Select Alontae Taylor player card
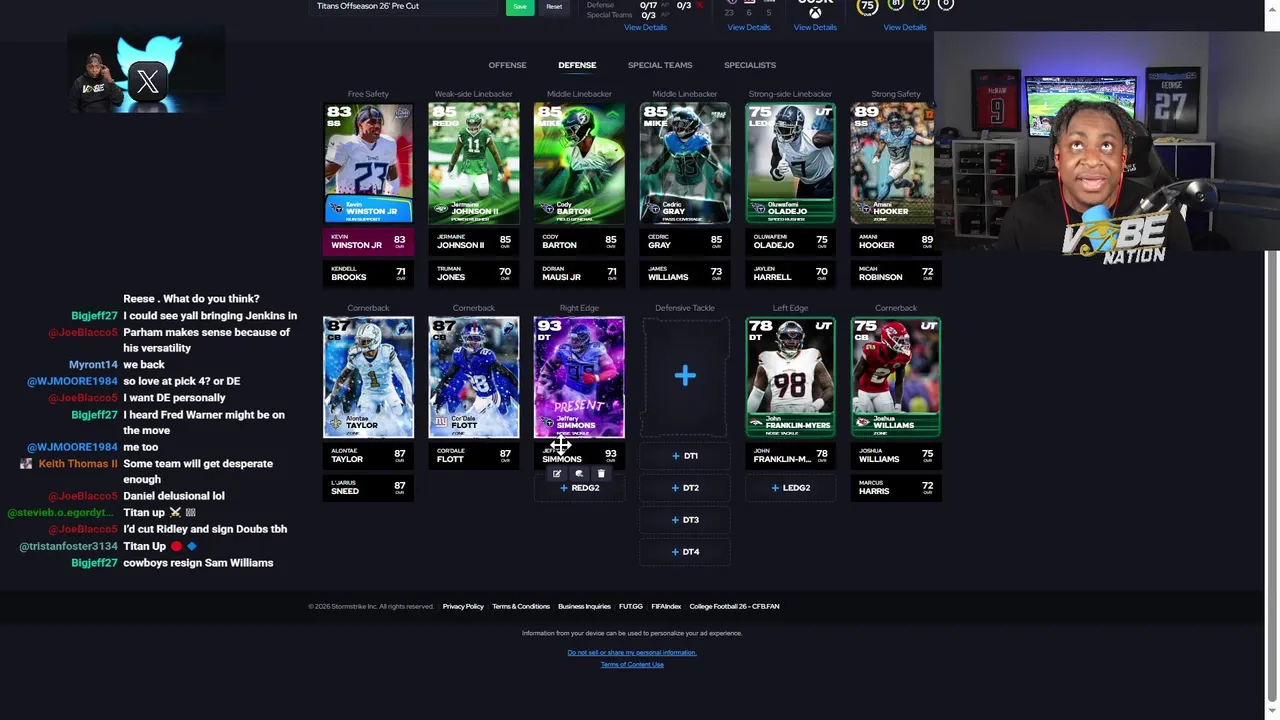1280x720 pixels. [x=368, y=377]
